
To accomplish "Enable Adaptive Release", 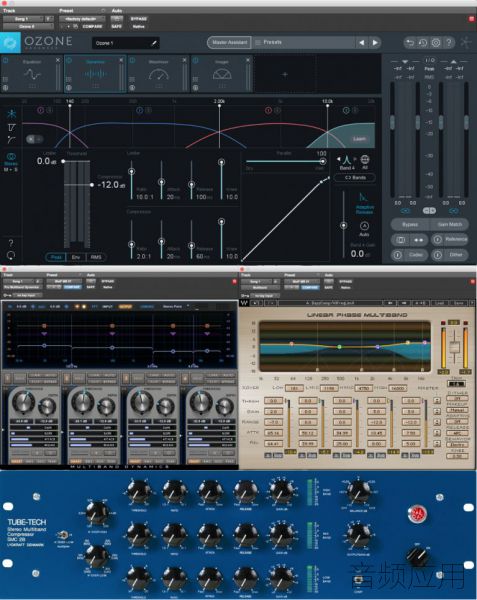I will [x=364, y=203].
